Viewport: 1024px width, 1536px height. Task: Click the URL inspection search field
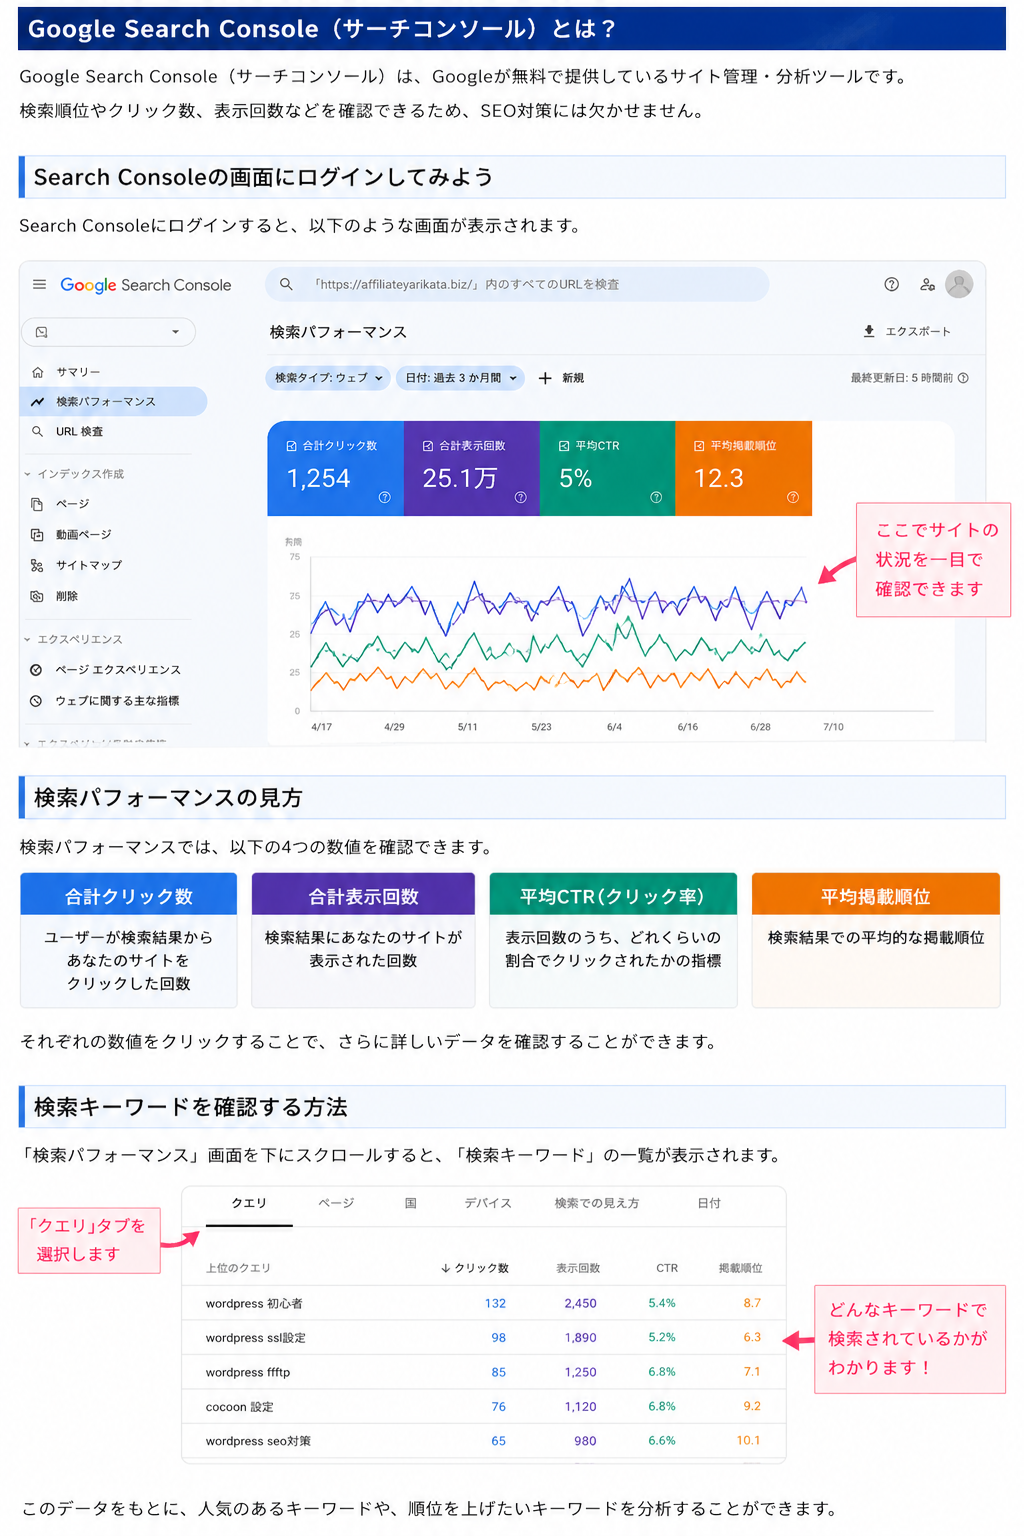pos(517,284)
